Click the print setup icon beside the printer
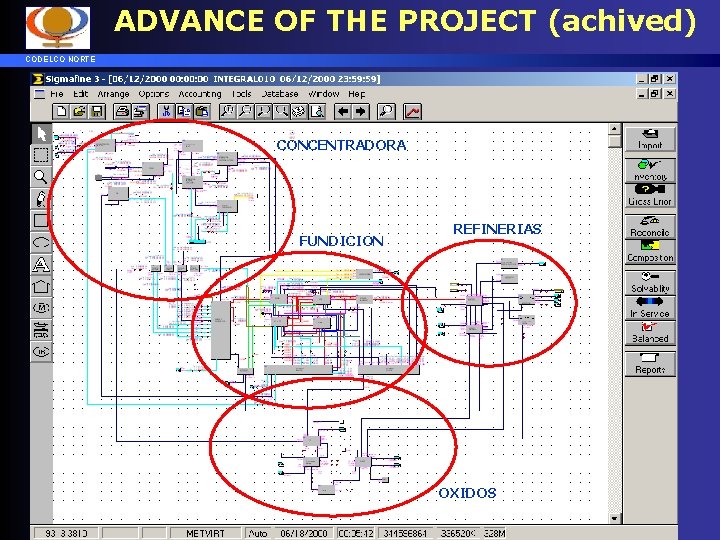The image size is (720, 540). (x=140, y=112)
